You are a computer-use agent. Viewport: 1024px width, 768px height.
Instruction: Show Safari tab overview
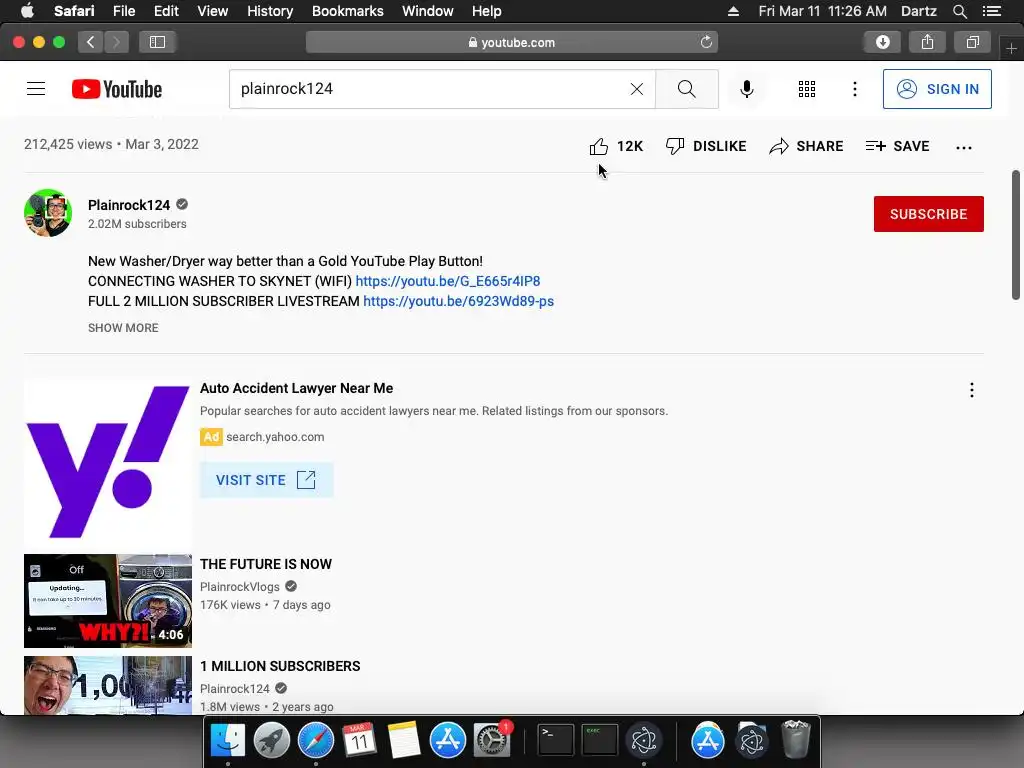pyautogui.click(x=972, y=42)
